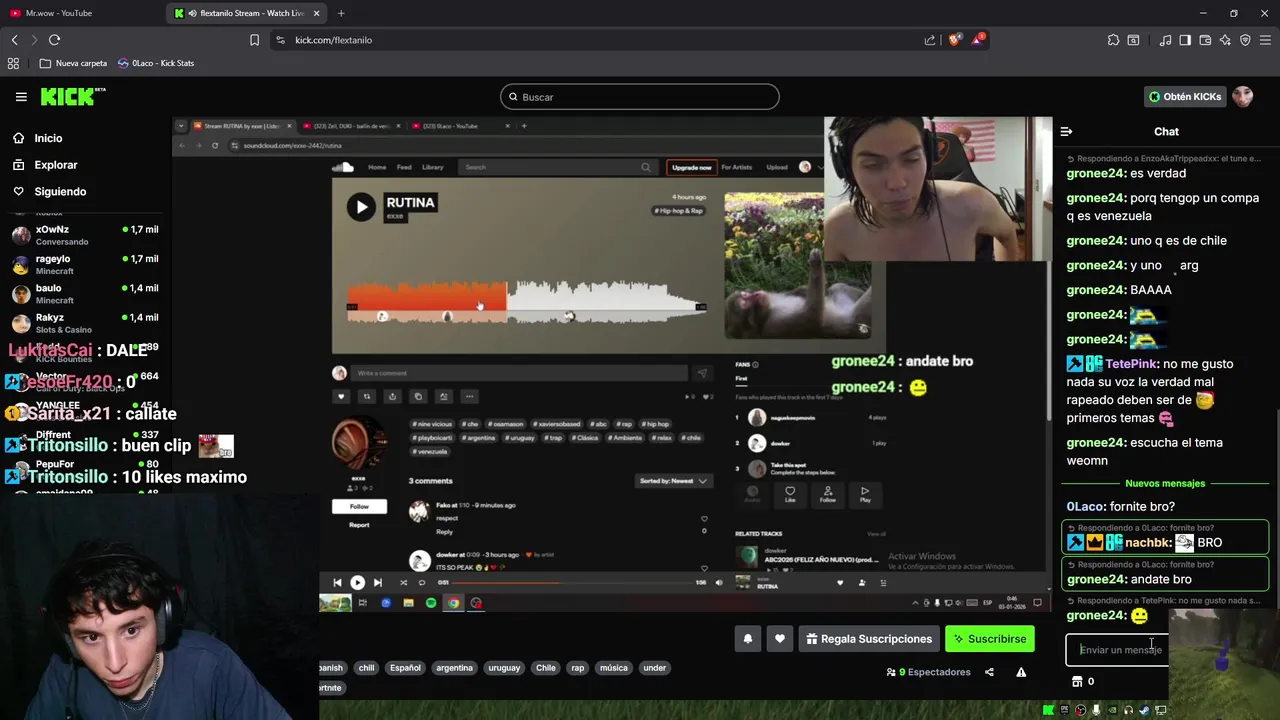Toggle shuffle in SoundCloud bottom player

[x=403, y=582]
